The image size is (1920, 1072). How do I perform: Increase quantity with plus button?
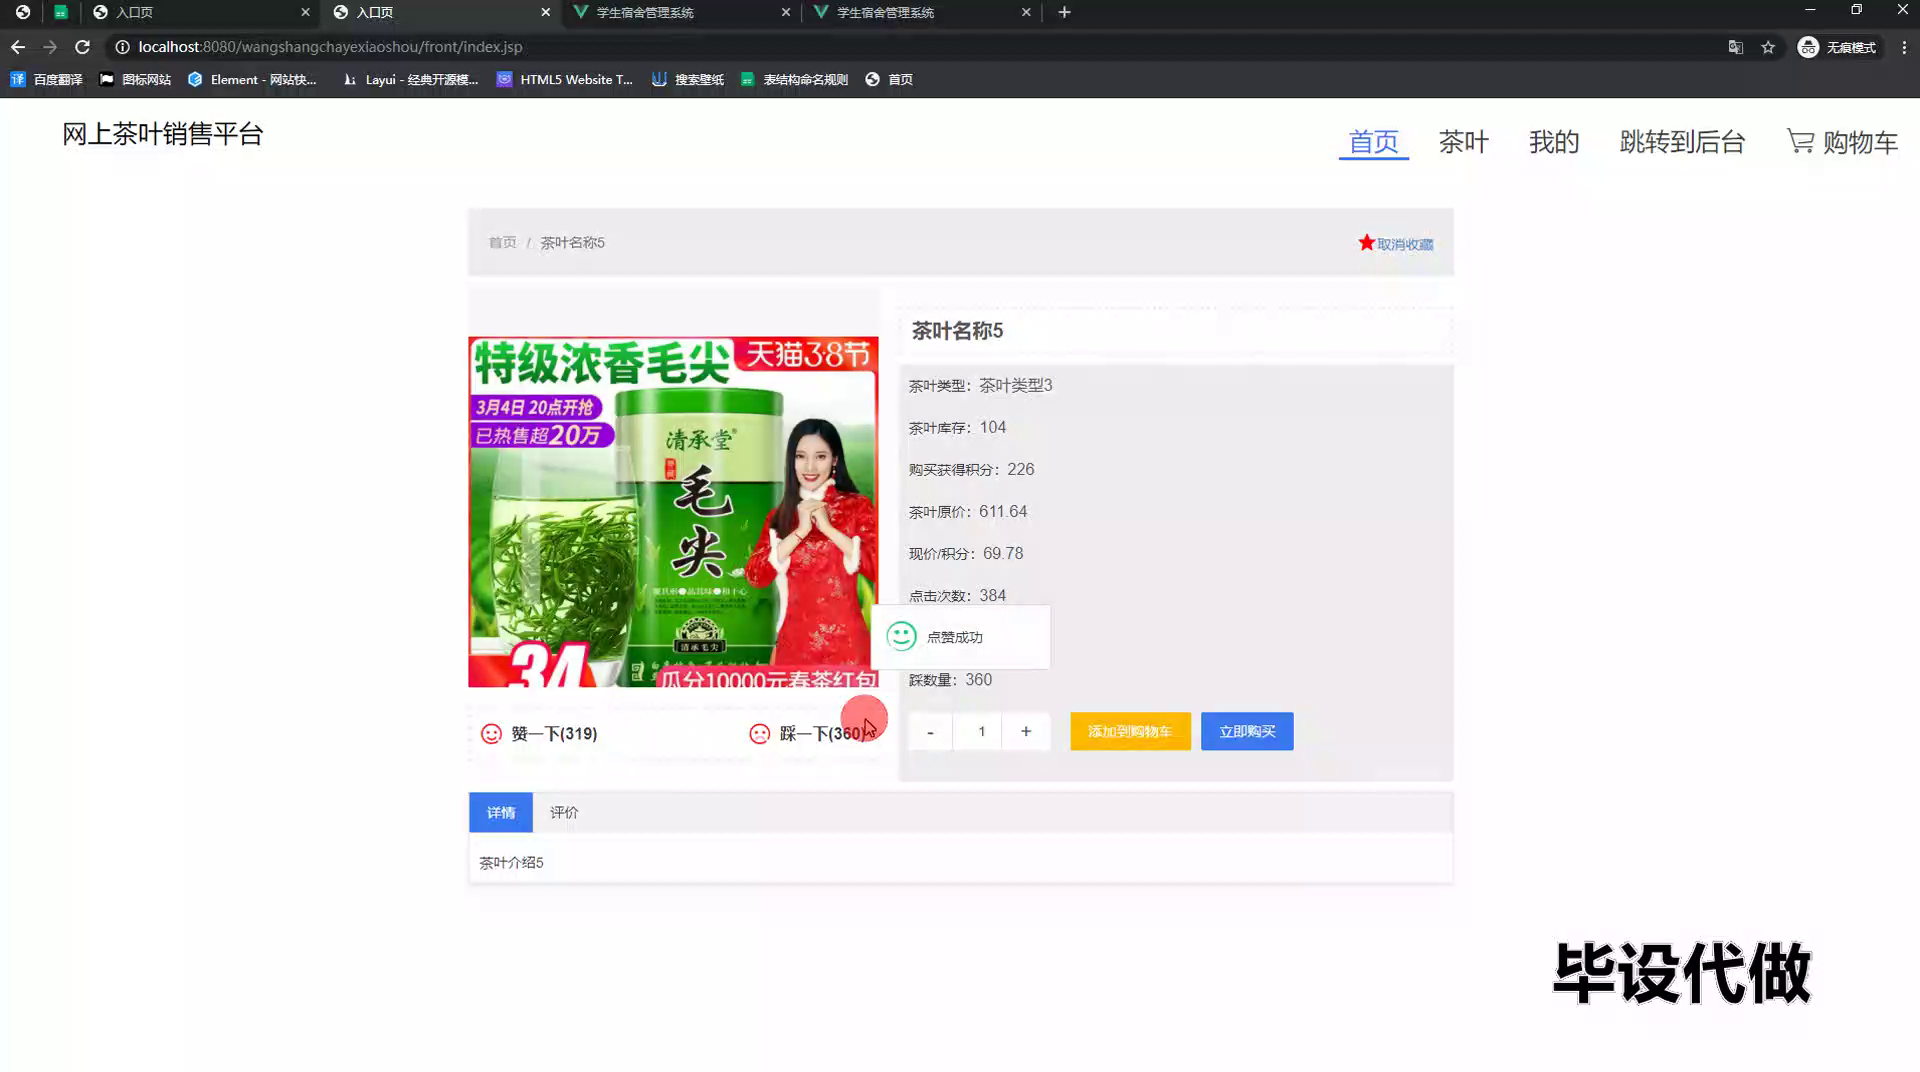[x=1026, y=731]
